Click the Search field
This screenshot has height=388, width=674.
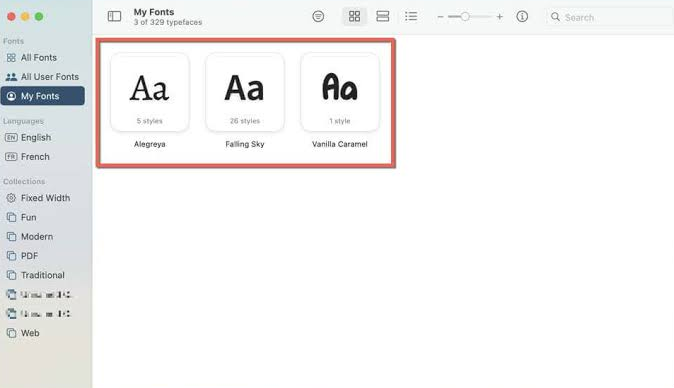610,17
